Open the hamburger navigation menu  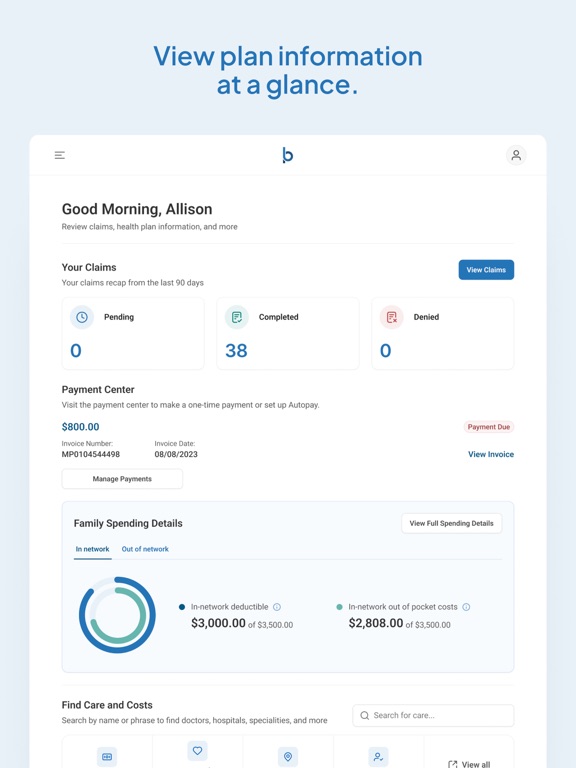point(60,155)
